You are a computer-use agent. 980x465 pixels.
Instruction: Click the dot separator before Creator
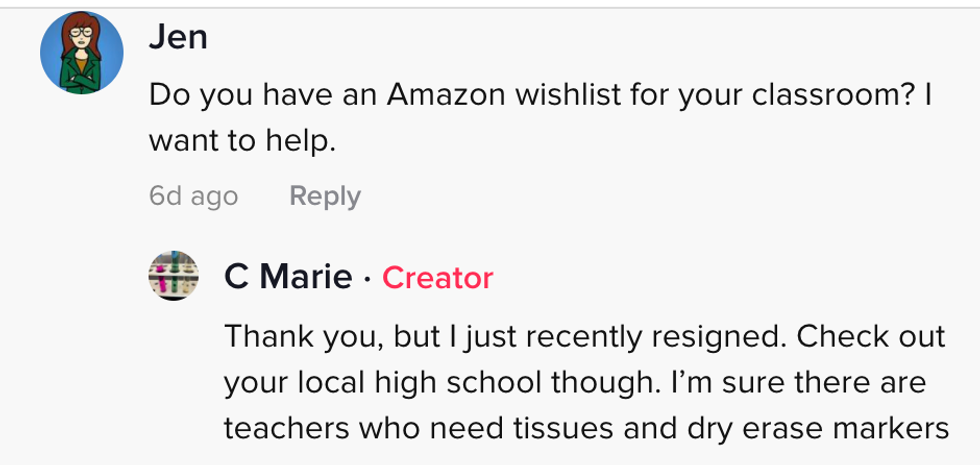tap(367, 278)
